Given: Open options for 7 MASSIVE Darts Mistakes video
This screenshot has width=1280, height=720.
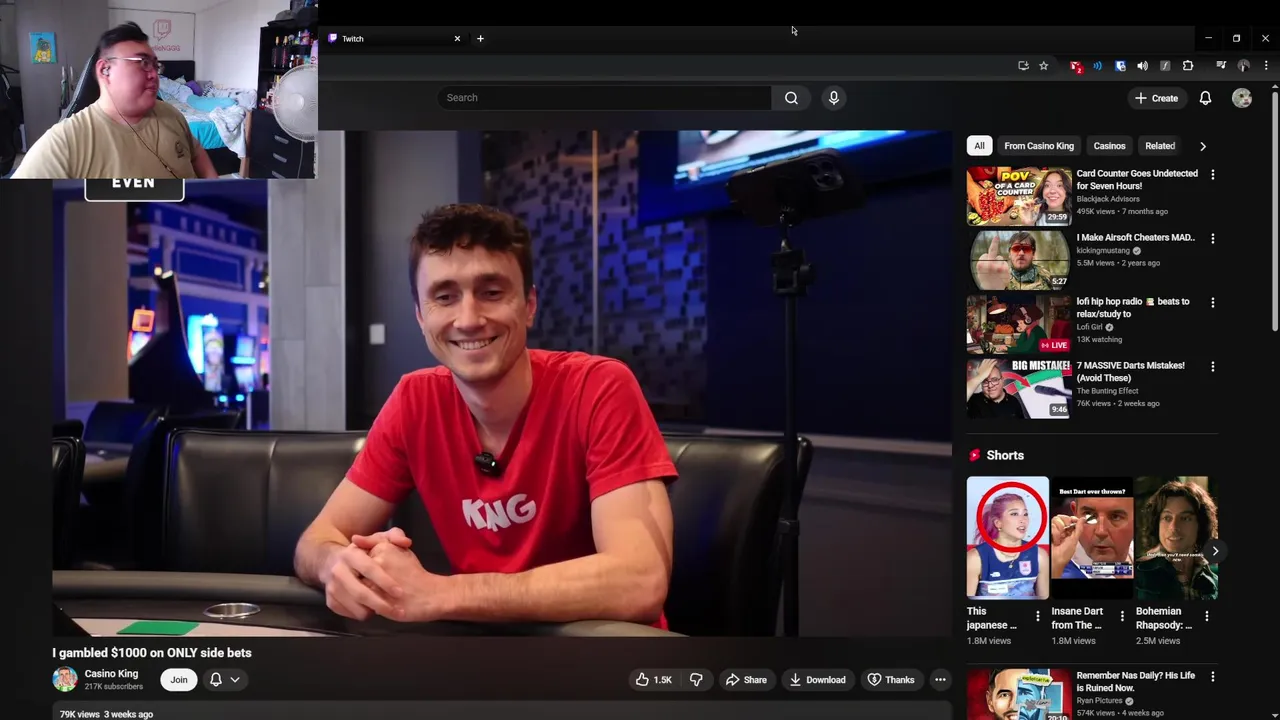Looking at the screenshot, I should click(1213, 367).
